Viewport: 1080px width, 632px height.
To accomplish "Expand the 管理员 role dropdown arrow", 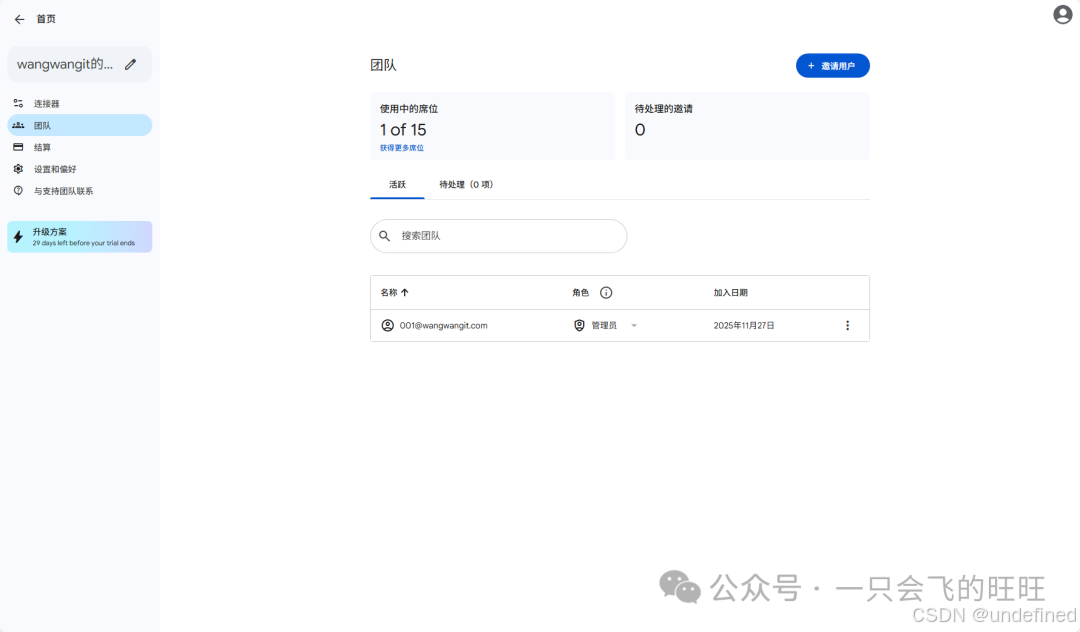I will click(x=634, y=326).
